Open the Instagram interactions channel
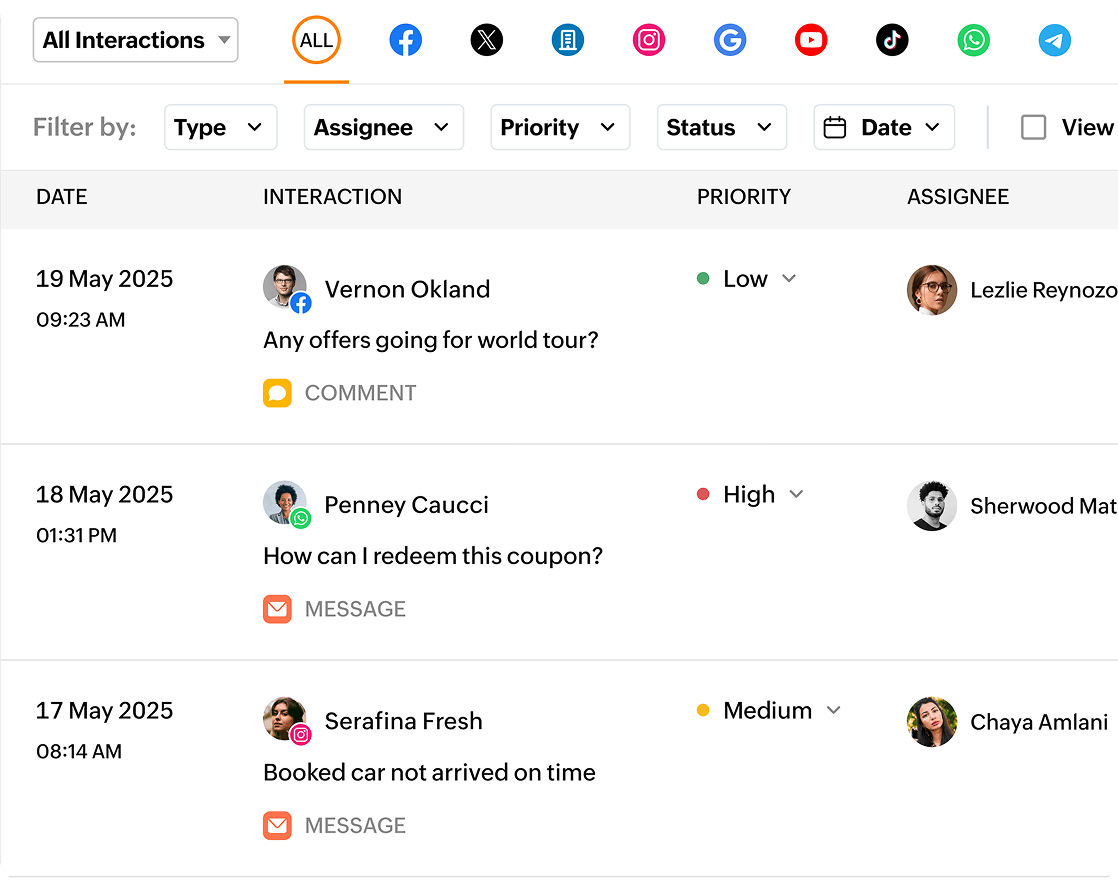The height and width of the screenshot is (880, 1118). 648,40
